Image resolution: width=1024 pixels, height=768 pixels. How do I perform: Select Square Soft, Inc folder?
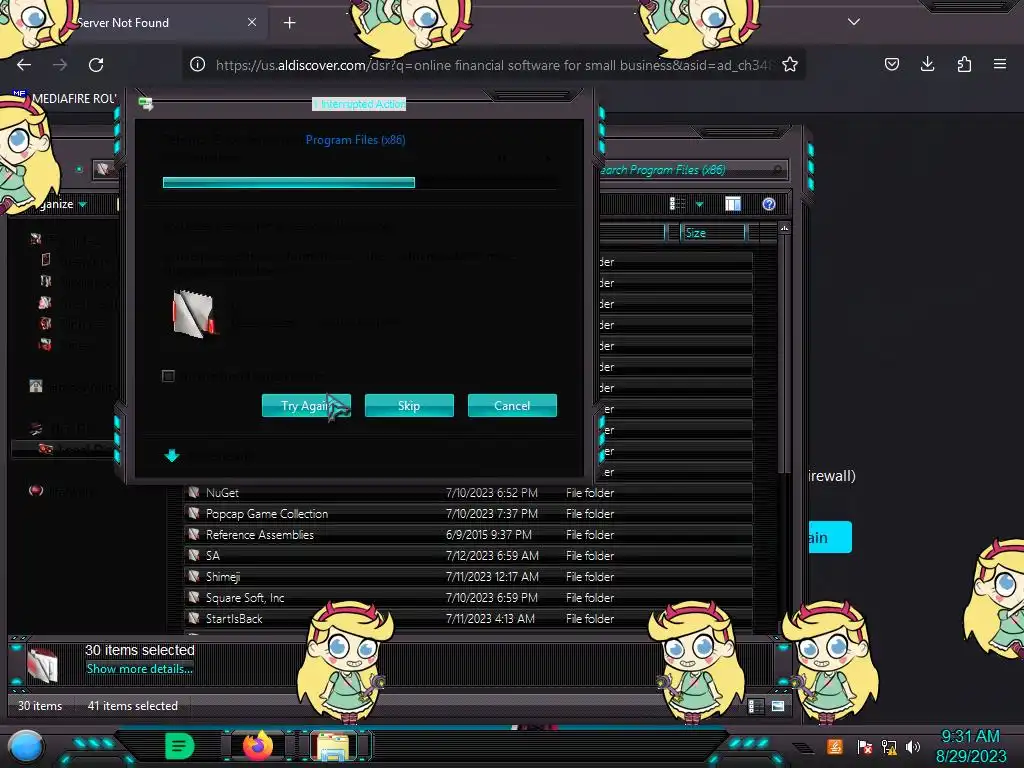click(x=468, y=598)
